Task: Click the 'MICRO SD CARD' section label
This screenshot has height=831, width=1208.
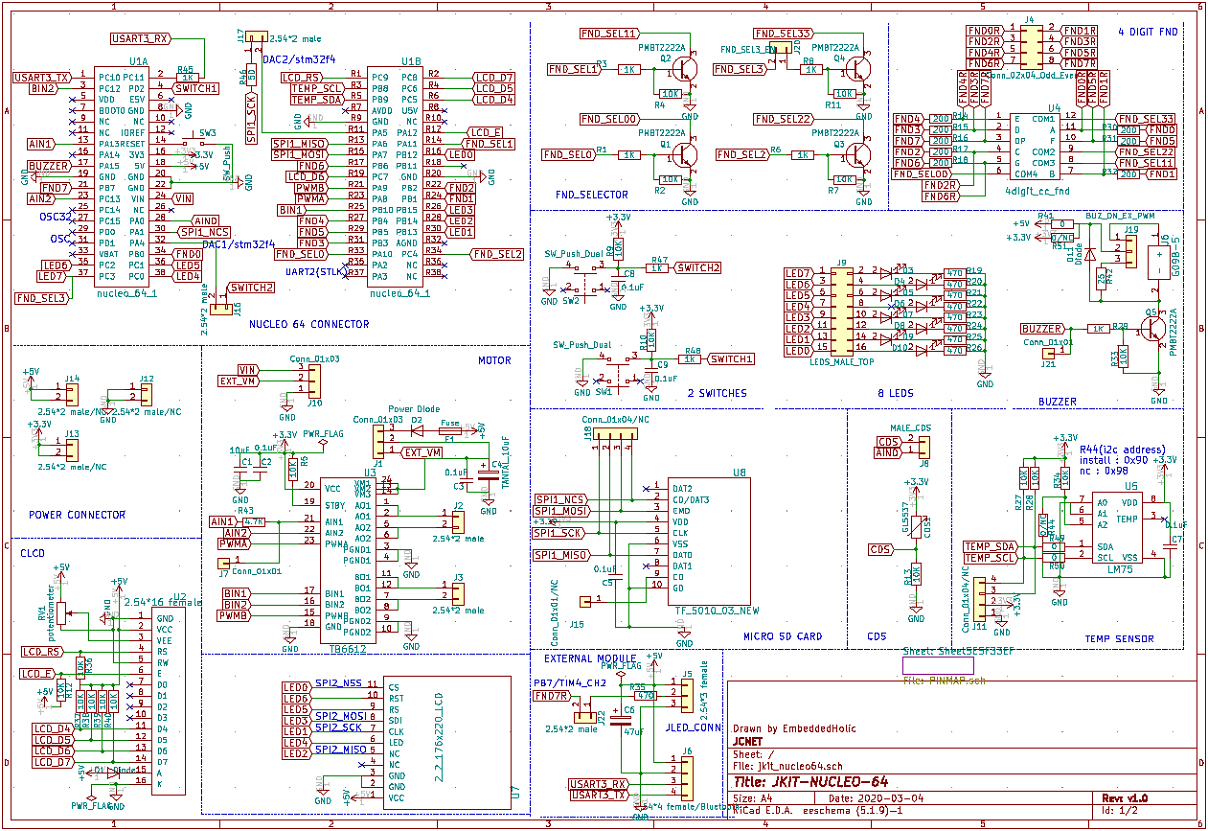Action: tap(782, 636)
